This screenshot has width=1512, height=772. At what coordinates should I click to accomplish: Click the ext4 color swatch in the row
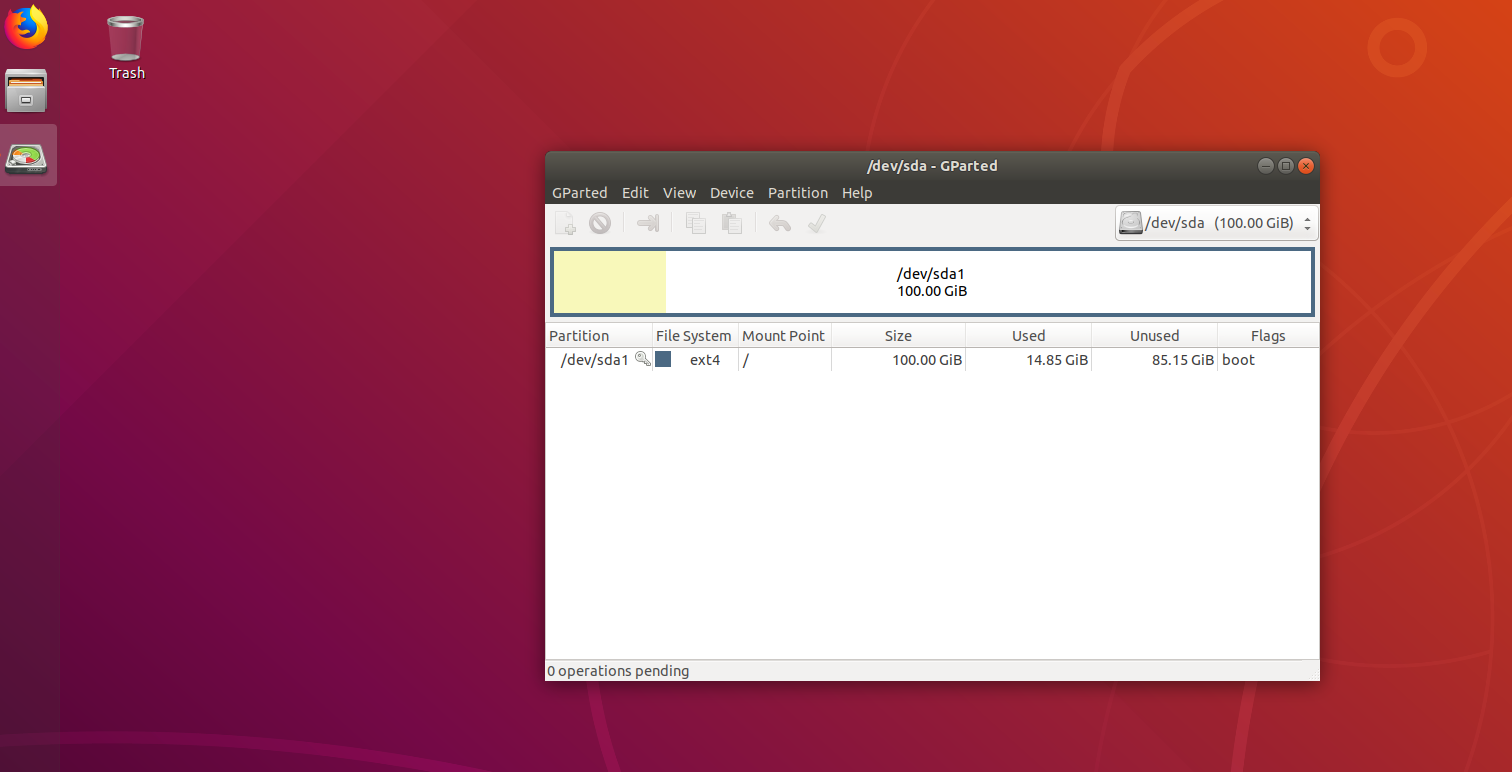[x=663, y=359]
